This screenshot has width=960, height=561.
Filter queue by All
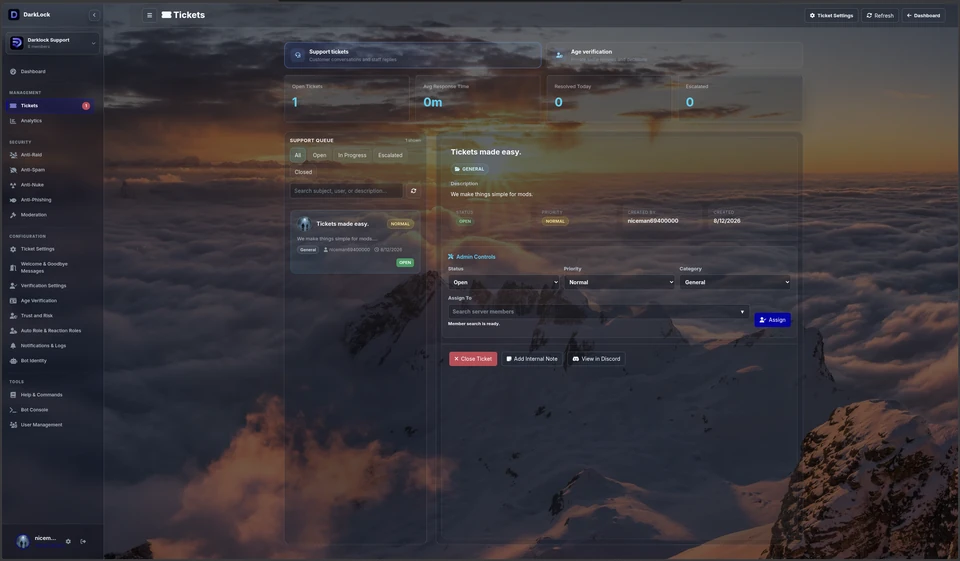(x=298, y=156)
